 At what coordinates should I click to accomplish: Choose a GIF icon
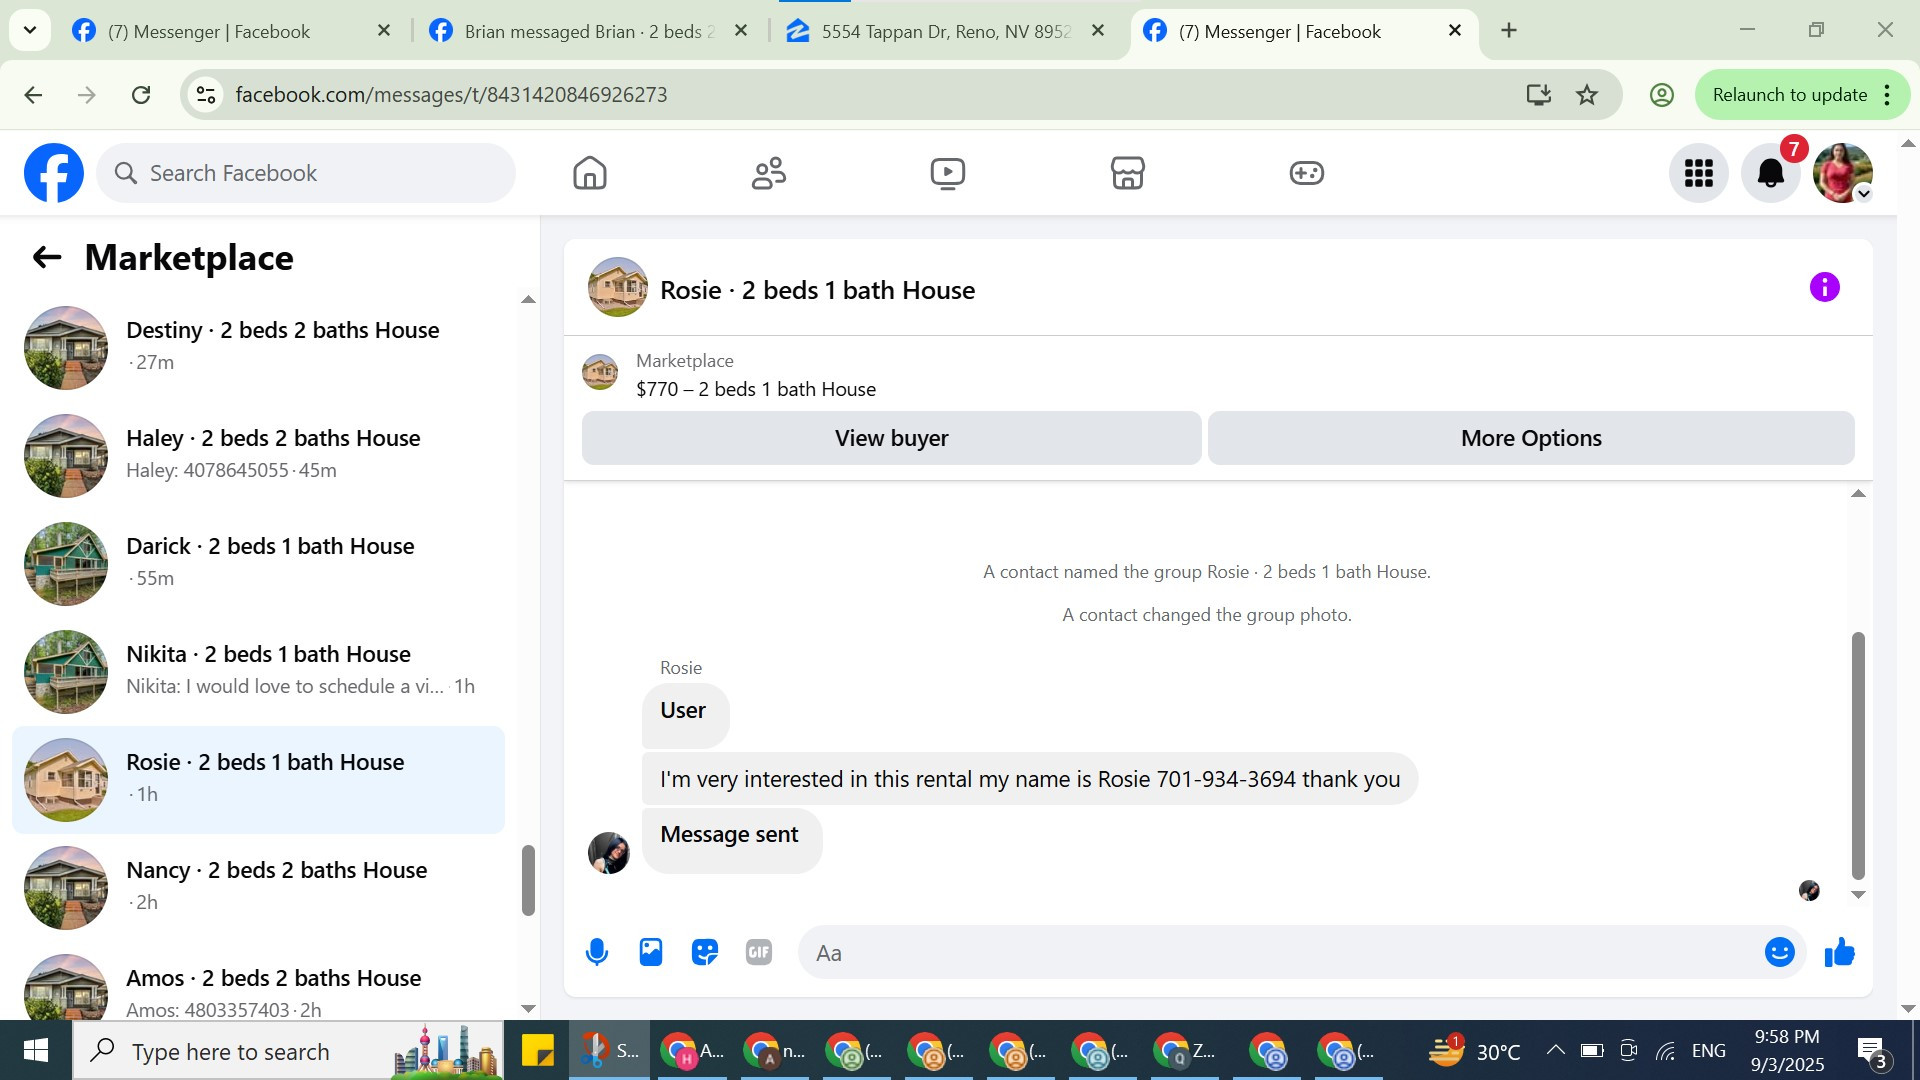click(759, 953)
